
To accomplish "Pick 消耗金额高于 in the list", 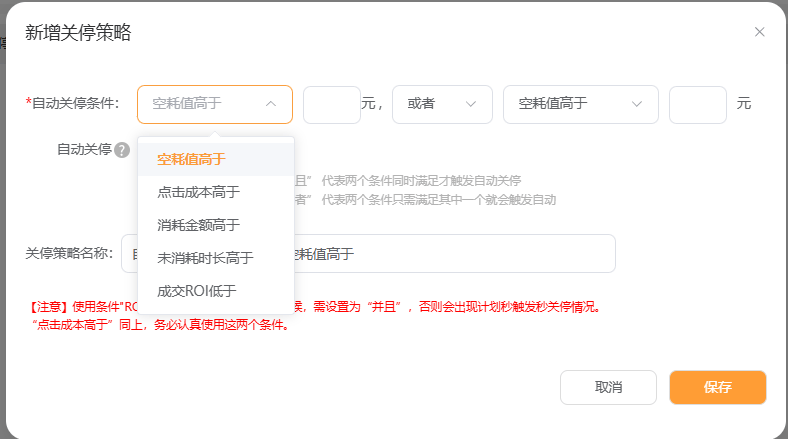I will 198,225.
